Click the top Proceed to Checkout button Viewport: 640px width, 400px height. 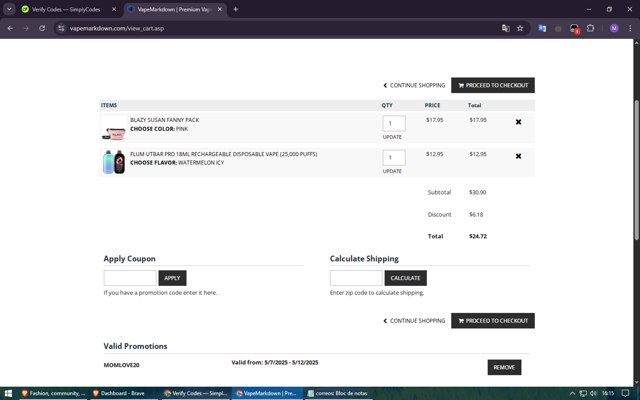click(x=493, y=85)
